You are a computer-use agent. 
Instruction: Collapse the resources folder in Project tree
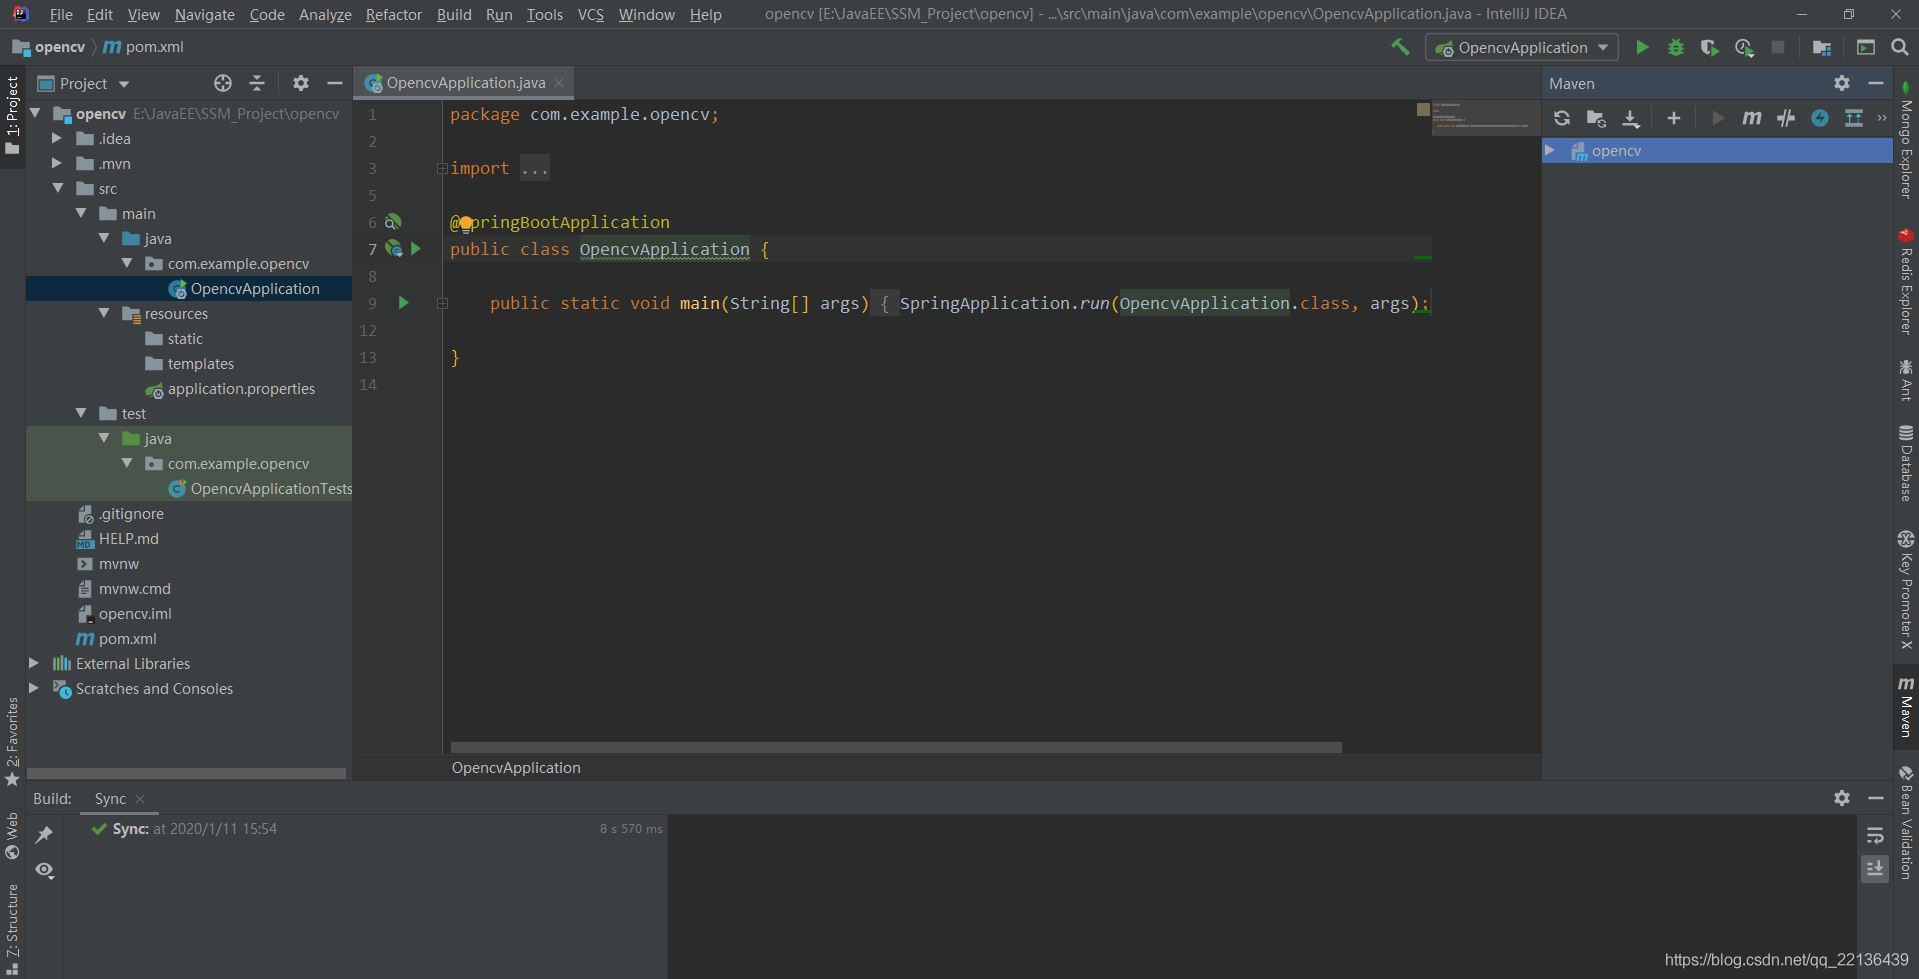click(104, 313)
